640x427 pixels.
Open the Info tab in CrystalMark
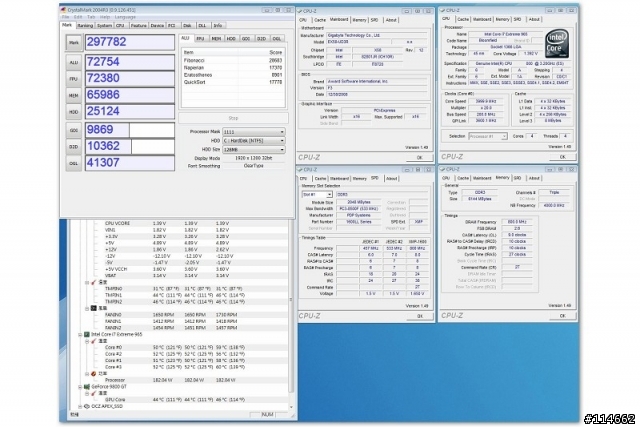point(218,25)
